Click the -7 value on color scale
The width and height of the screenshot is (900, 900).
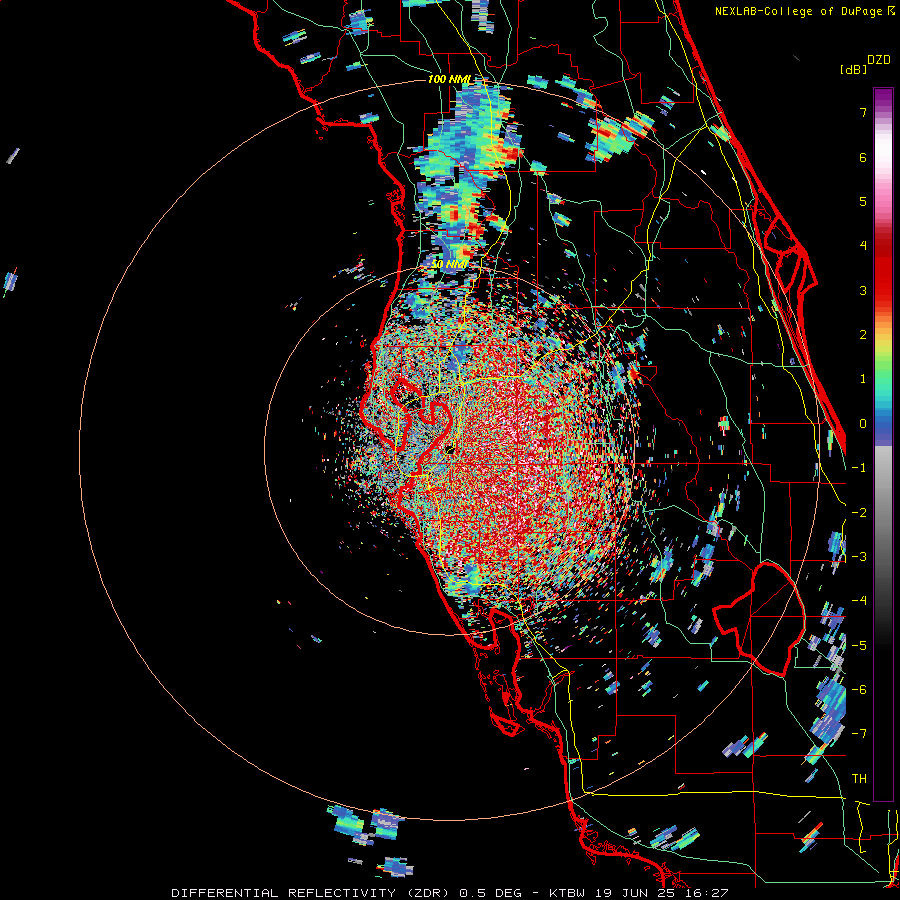859,734
